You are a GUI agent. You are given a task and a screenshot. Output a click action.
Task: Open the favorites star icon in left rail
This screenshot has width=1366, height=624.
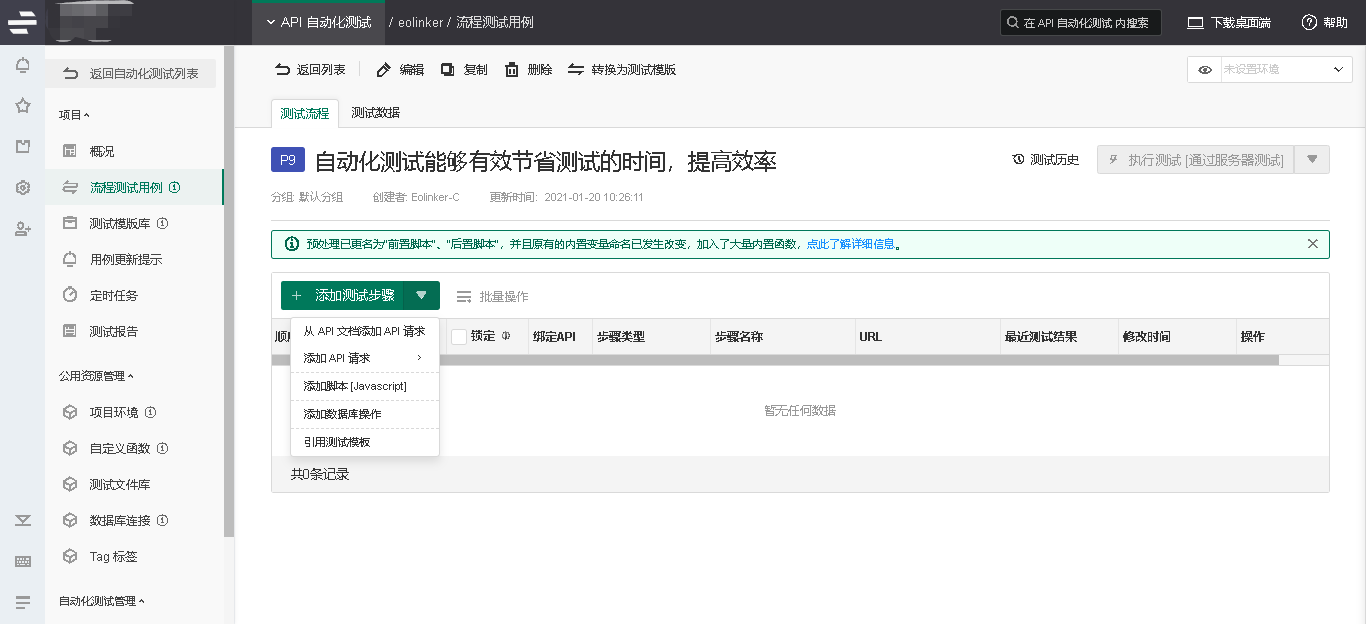click(23, 106)
